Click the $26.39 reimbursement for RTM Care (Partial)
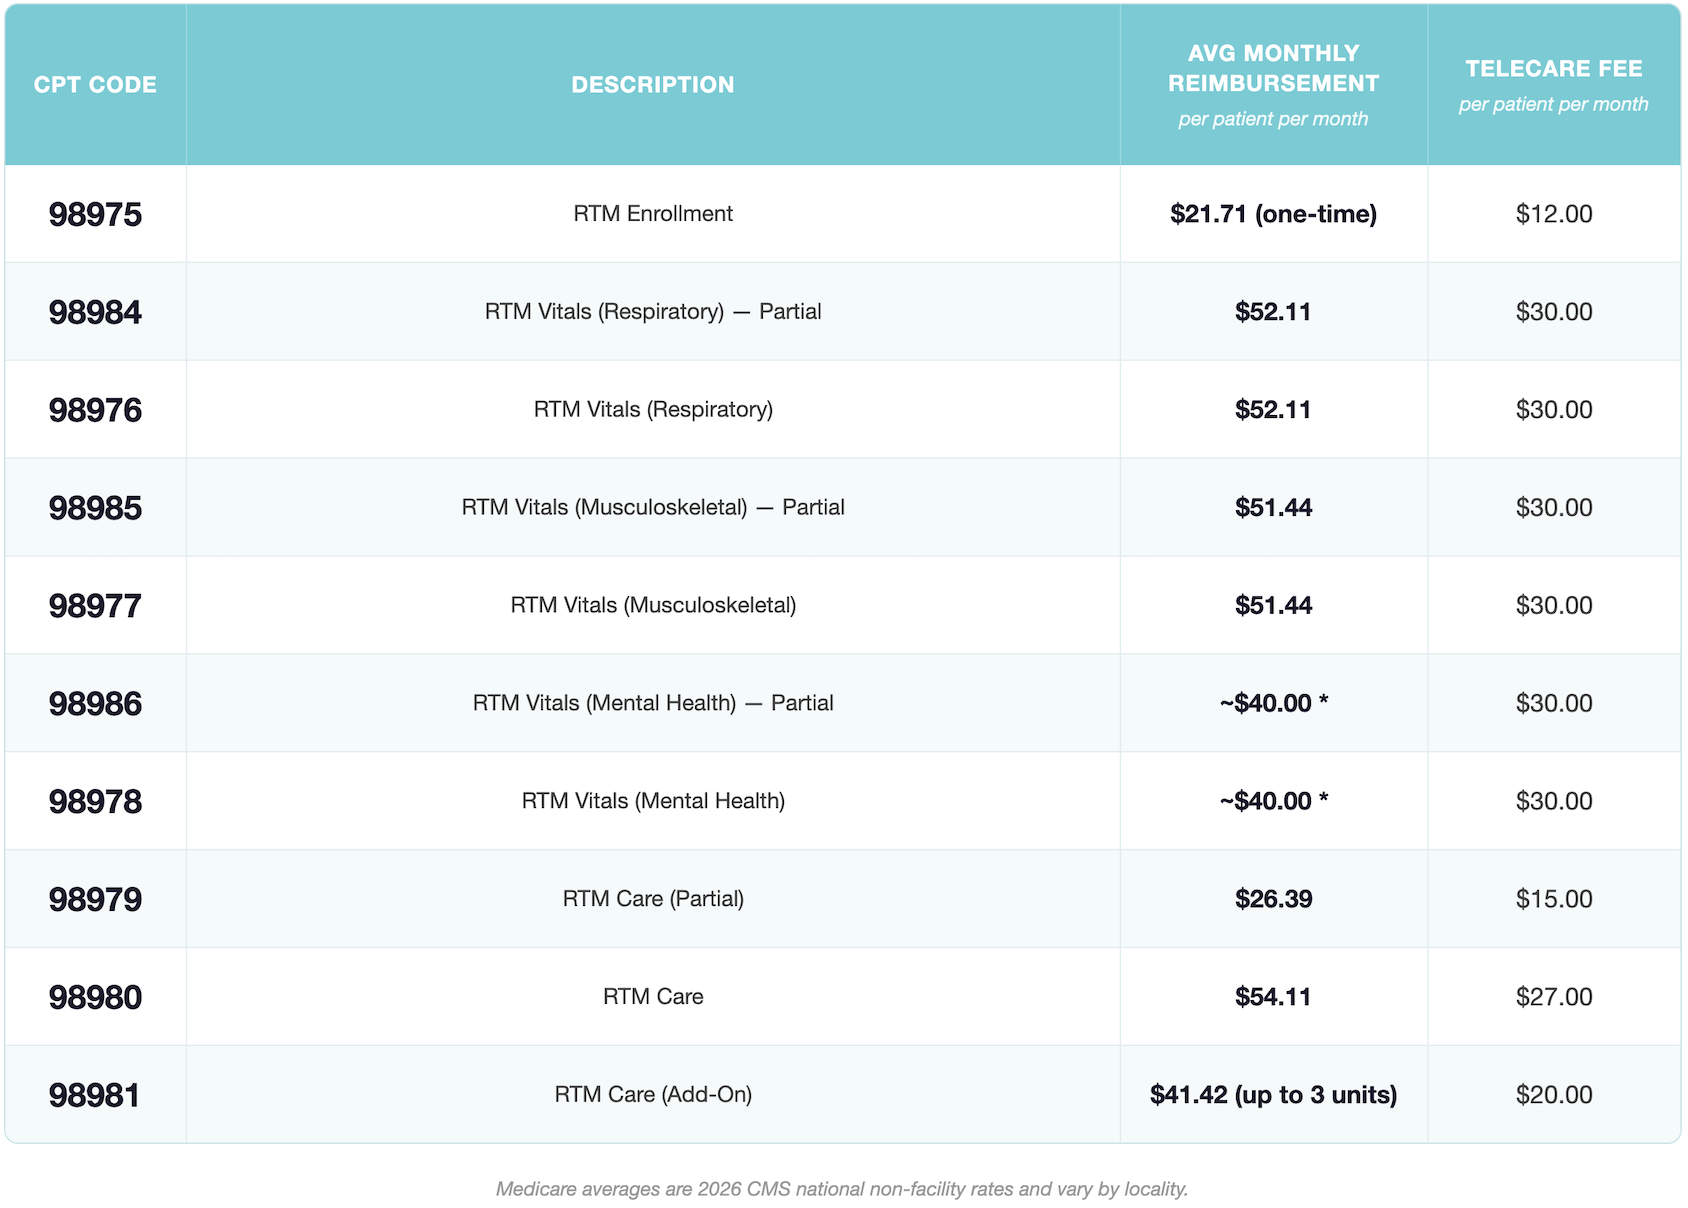The width and height of the screenshot is (1688, 1208). point(1273,899)
